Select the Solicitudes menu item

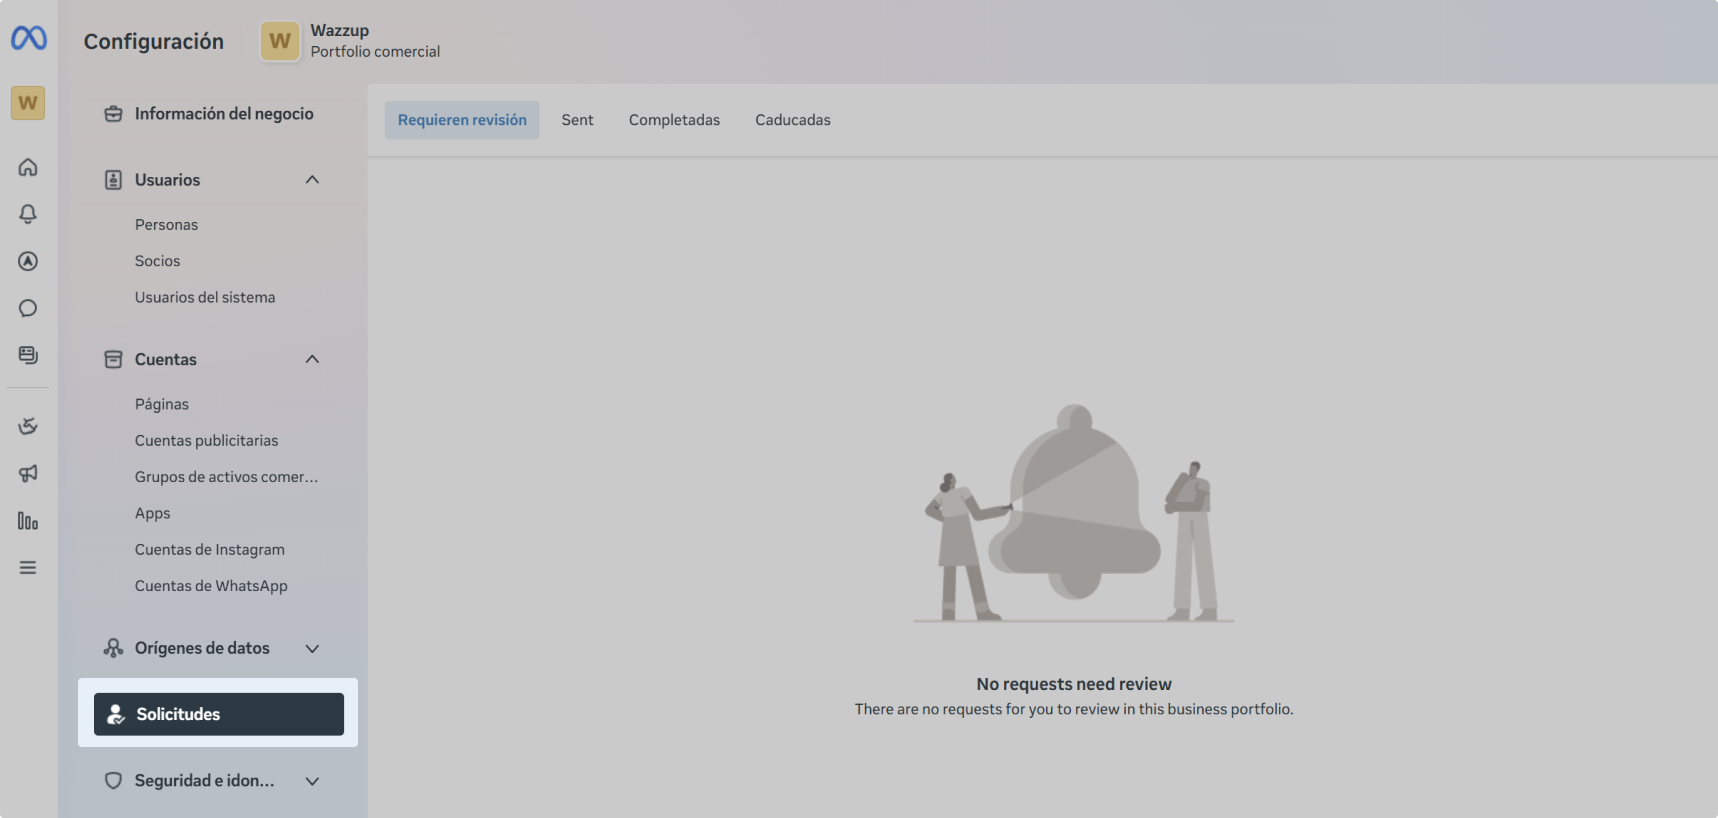pyautogui.click(x=218, y=714)
